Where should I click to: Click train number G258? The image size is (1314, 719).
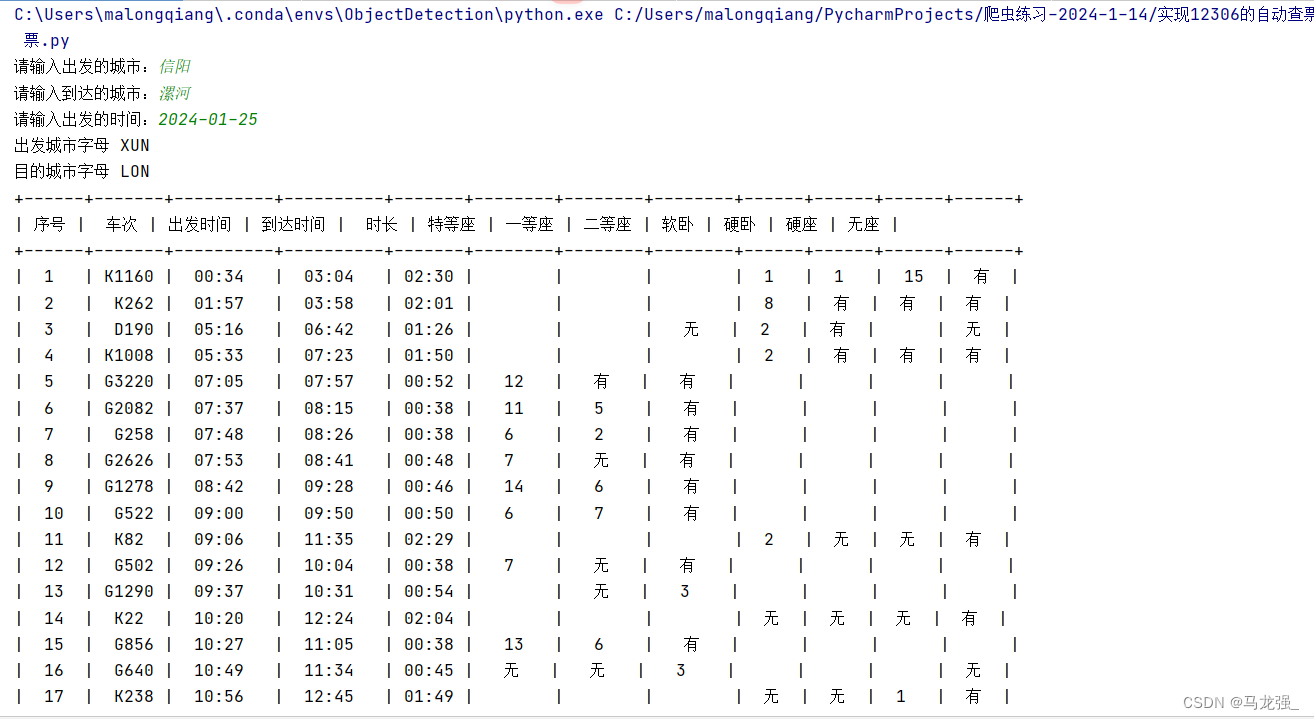(x=134, y=434)
